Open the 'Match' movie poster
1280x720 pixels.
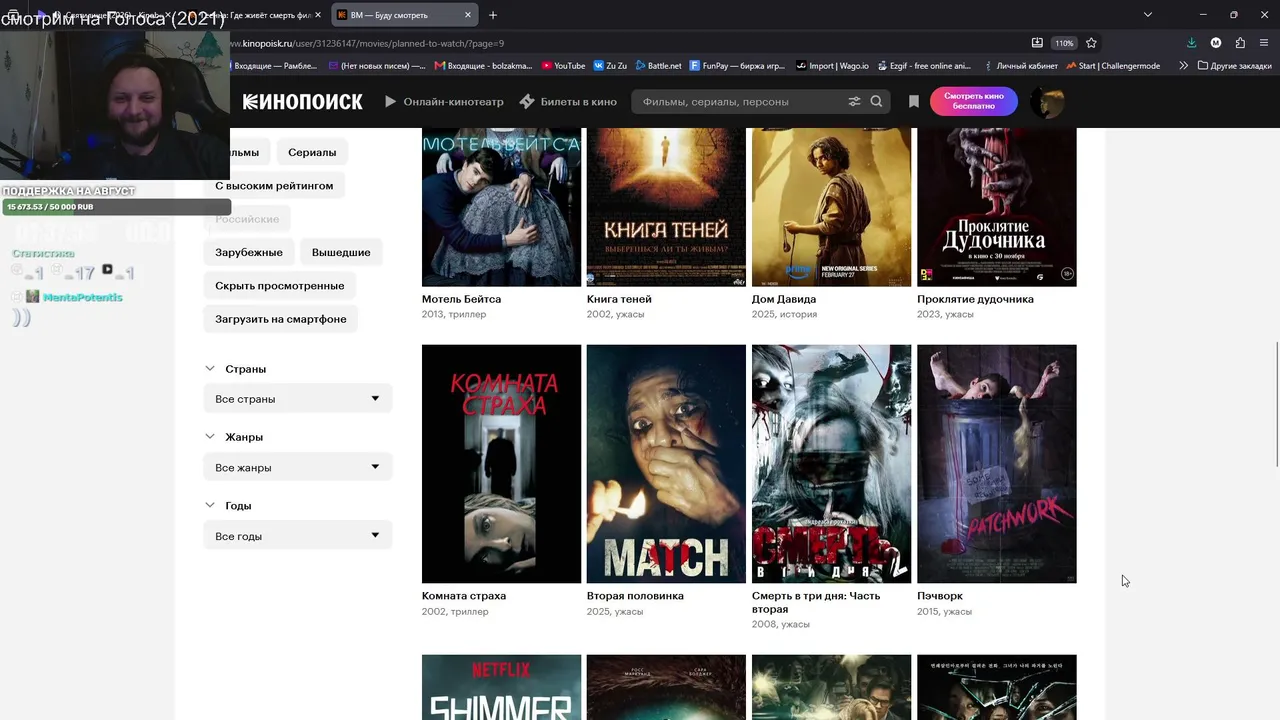[x=666, y=464]
